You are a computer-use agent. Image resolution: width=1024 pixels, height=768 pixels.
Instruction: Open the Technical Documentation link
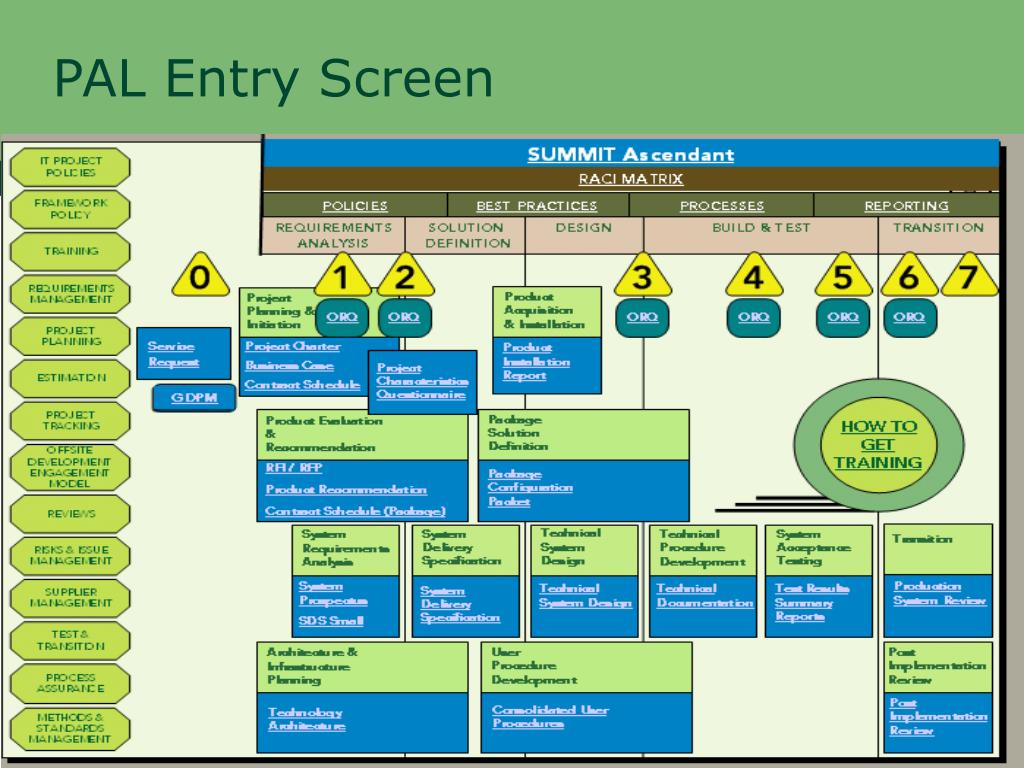pyautogui.click(x=705, y=596)
